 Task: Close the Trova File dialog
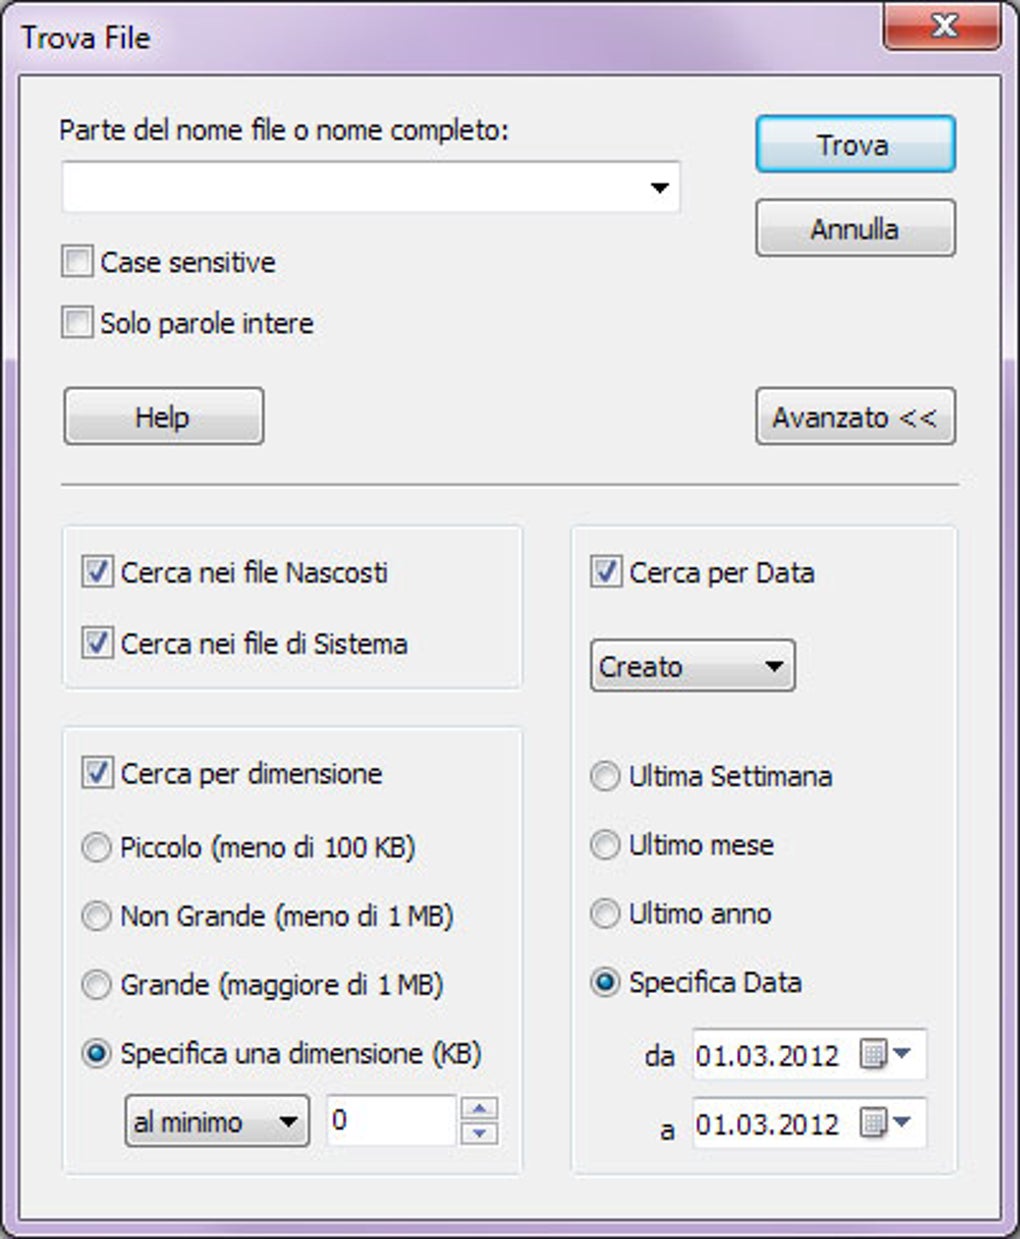(x=942, y=26)
